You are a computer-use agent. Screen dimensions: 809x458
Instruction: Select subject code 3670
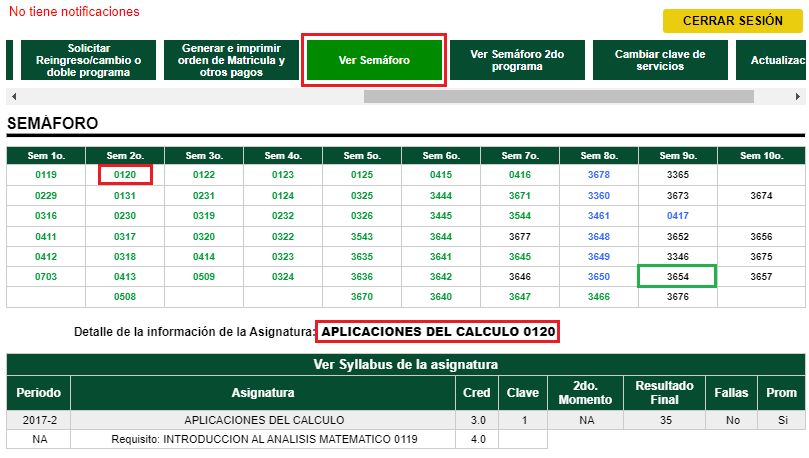click(x=362, y=297)
